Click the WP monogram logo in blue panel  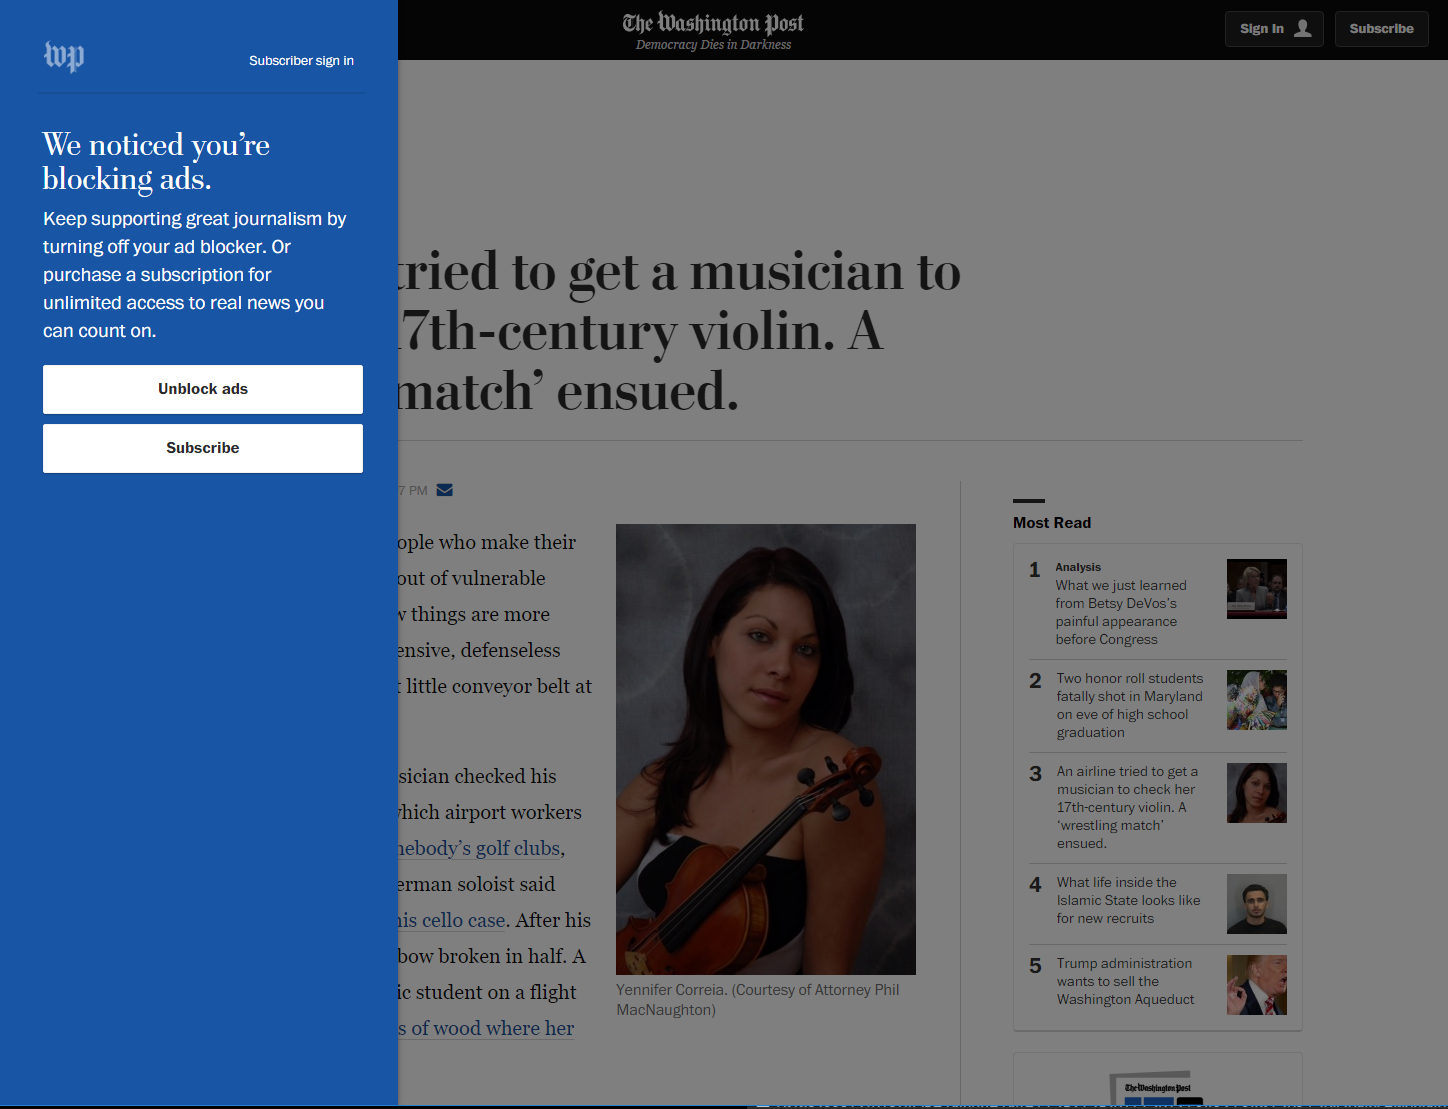coord(63,57)
